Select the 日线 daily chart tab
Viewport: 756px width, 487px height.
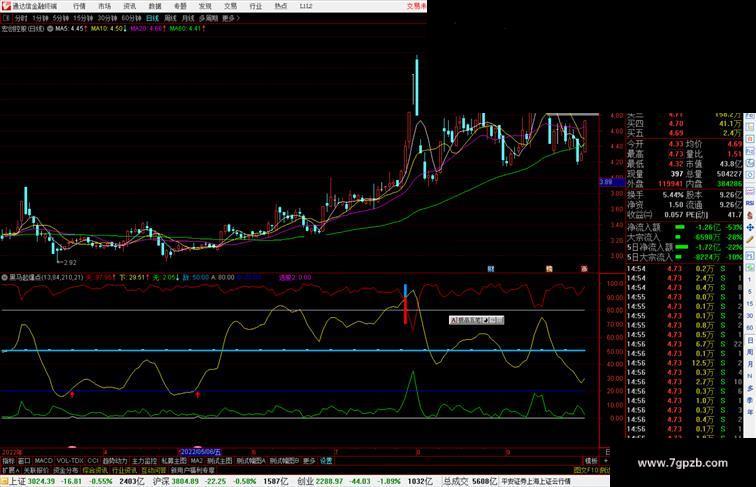(x=152, y=18)
